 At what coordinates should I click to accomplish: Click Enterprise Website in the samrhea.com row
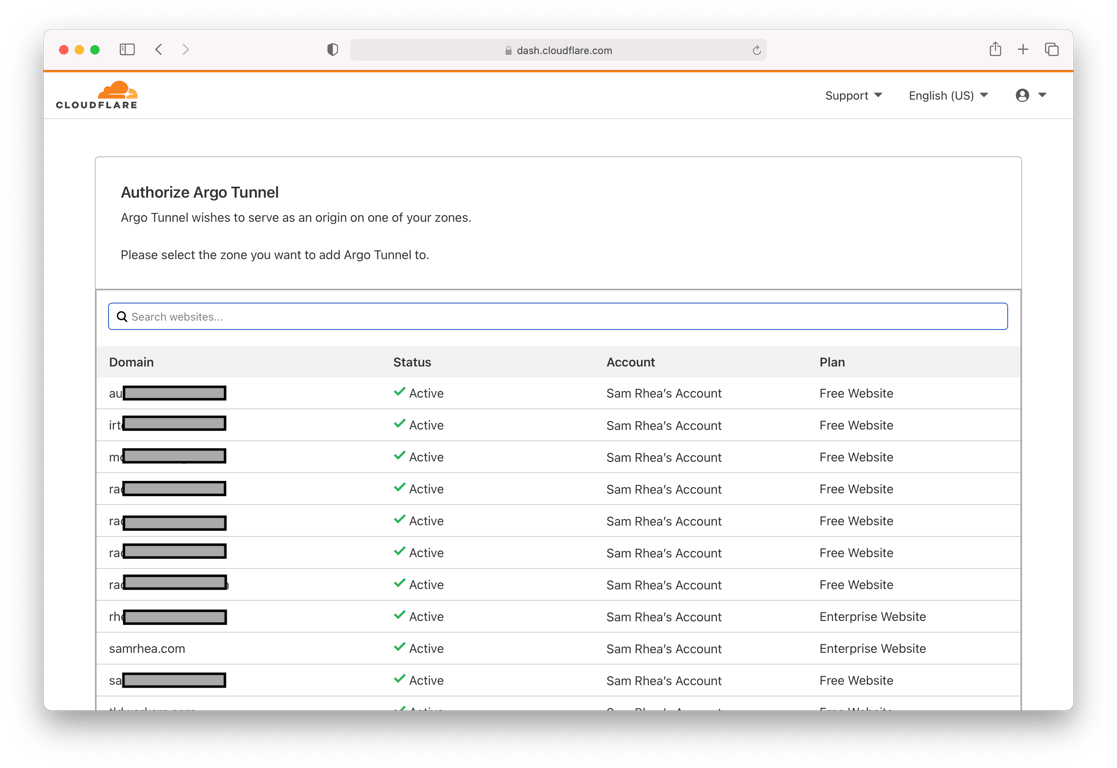click(873, 648)
